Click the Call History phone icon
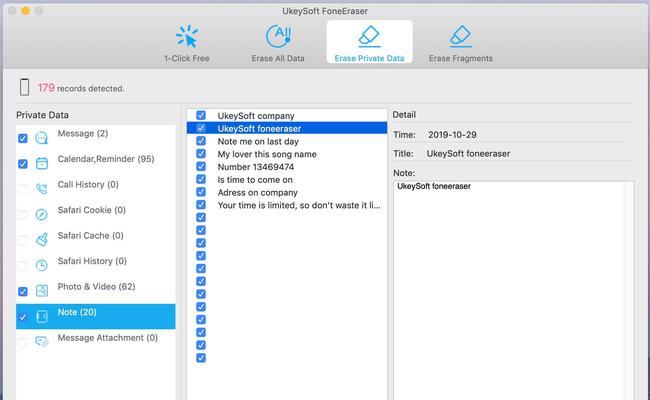Image resolution: width=650 pixels, height=400 pixels. point(41,189)
